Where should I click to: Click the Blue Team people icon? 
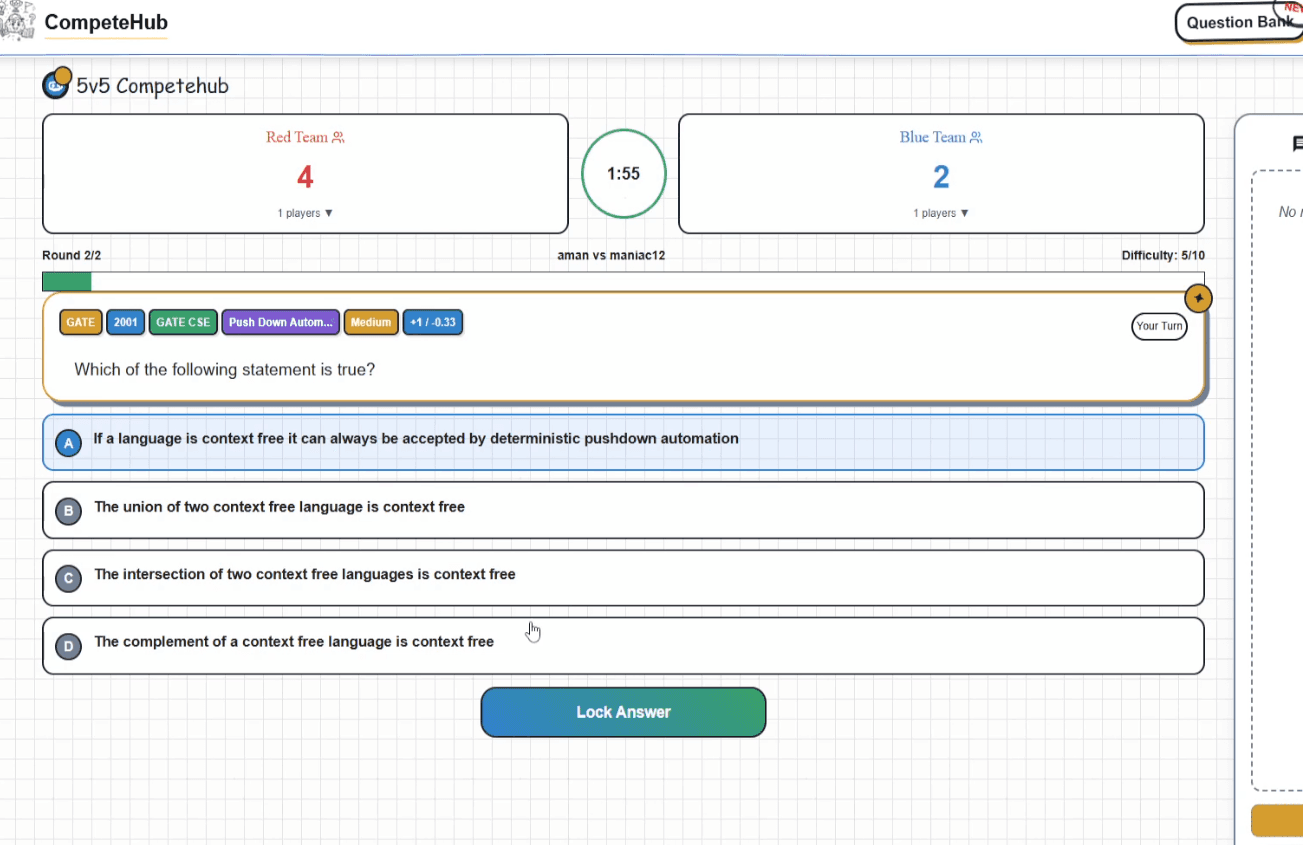[975, 138]
